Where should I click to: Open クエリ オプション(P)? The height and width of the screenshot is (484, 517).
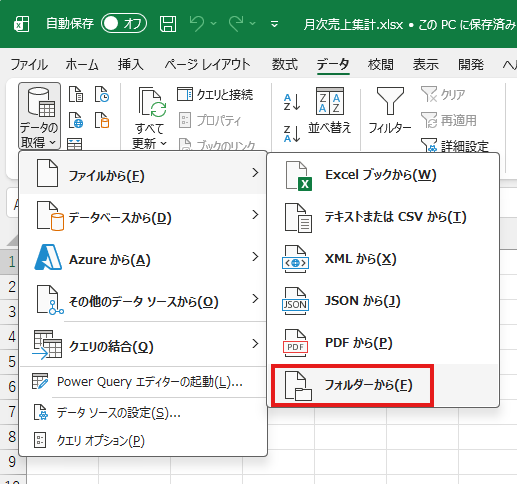[143, 440]
